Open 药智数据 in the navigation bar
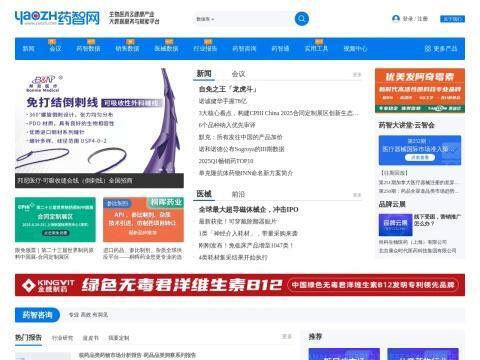The width and height of the screenshot is (480, 360). [x=88, y=49]
